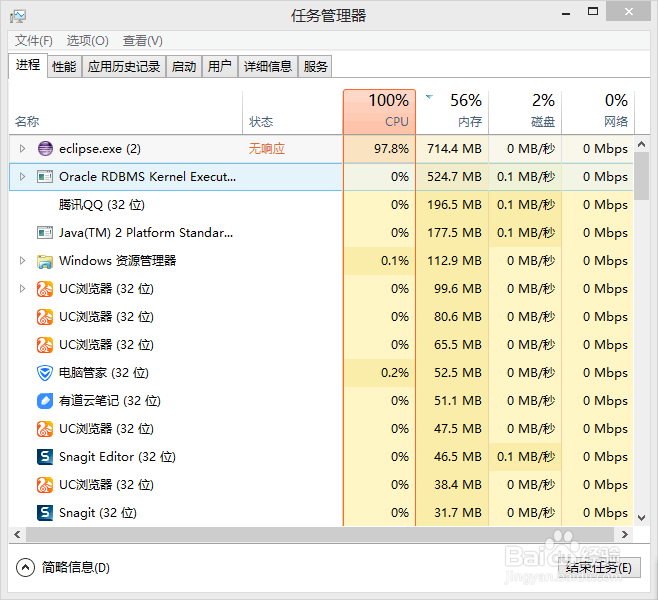Sort by the 磁盘 column header
Viewport: 658px width, 600px height.
pyautogui.click(x=525, y=112)
